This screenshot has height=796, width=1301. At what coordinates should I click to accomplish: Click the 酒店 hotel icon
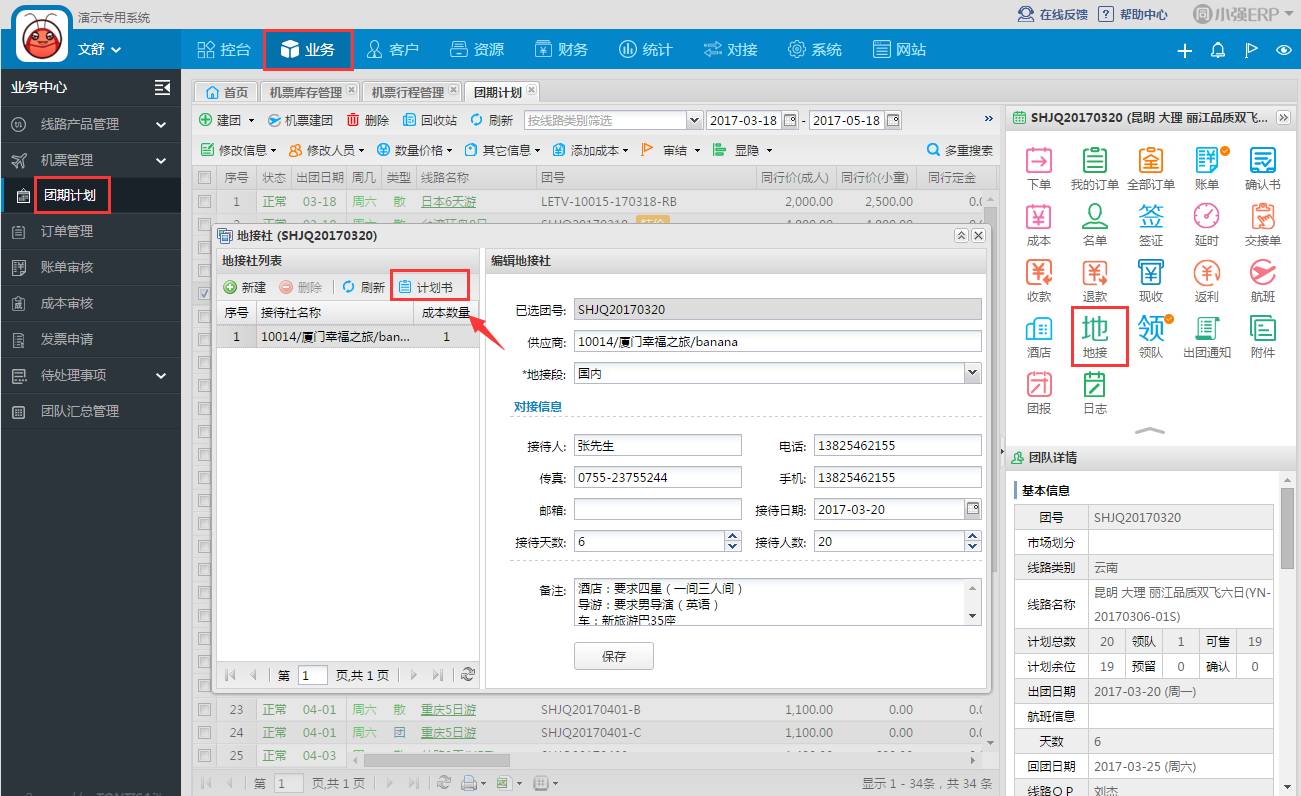(x=1039, y=336)
